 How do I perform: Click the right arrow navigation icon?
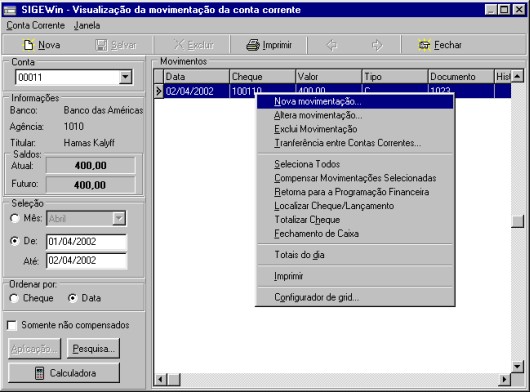tap(377, 45)
